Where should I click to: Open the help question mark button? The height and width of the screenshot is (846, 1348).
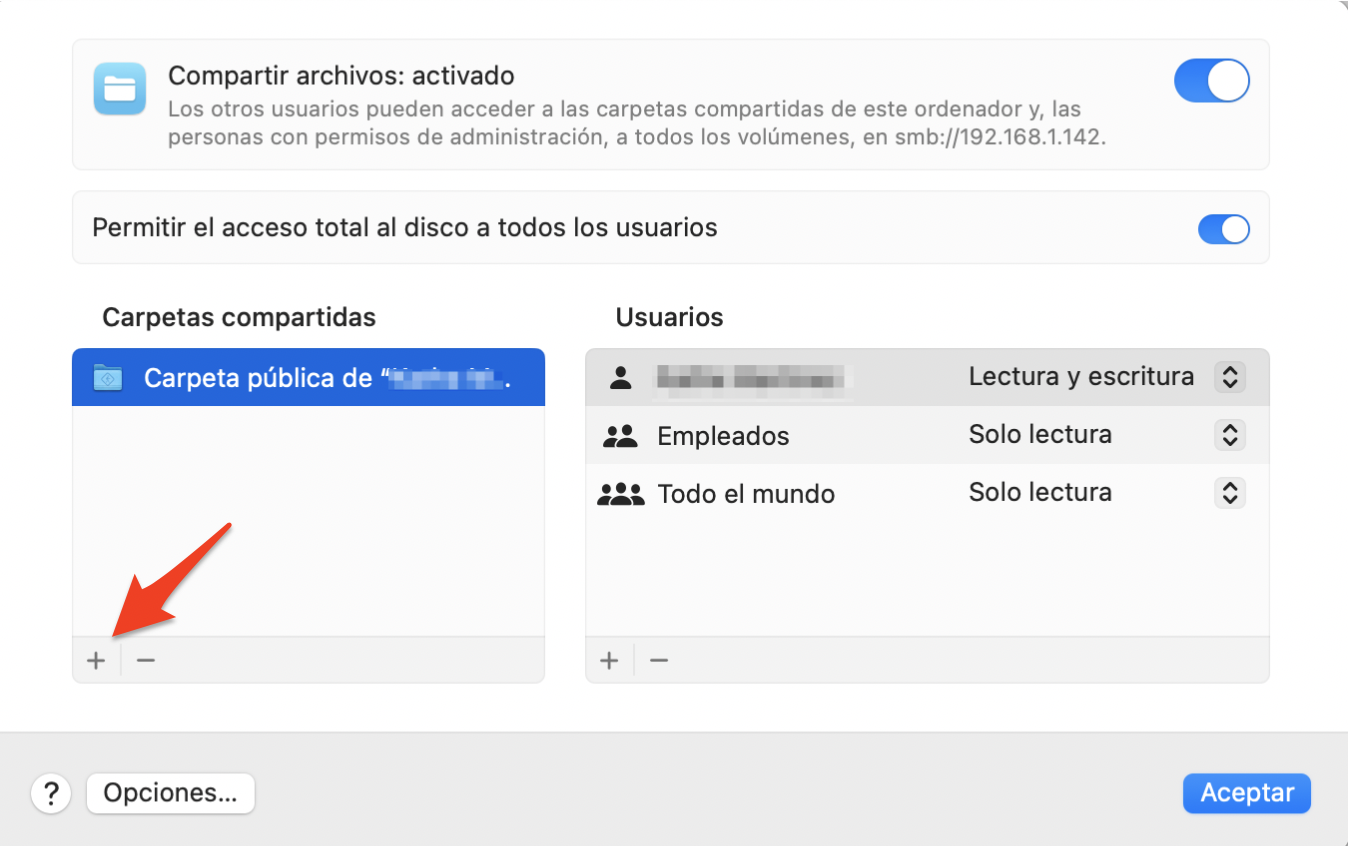pyautogui.click(x=51, y=794)
